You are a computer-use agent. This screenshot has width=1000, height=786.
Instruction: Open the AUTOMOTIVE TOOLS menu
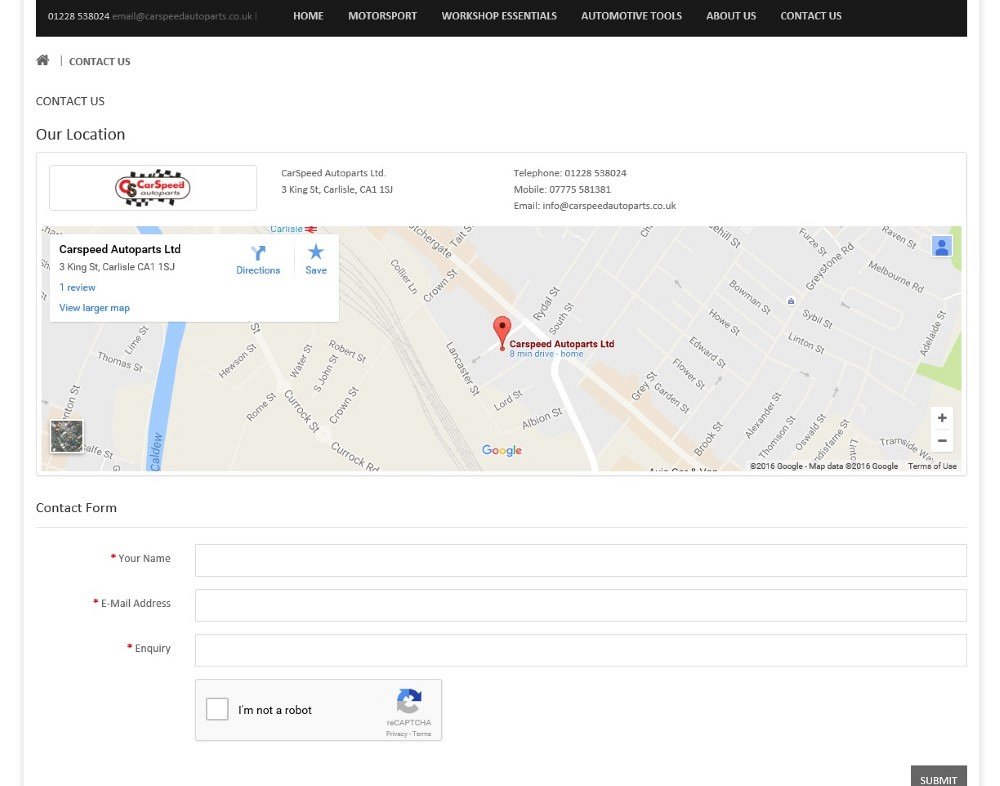[631, 16]
